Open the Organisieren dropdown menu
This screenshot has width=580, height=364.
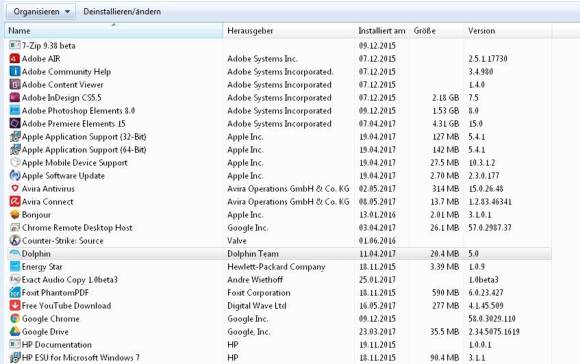coord(41,11)
